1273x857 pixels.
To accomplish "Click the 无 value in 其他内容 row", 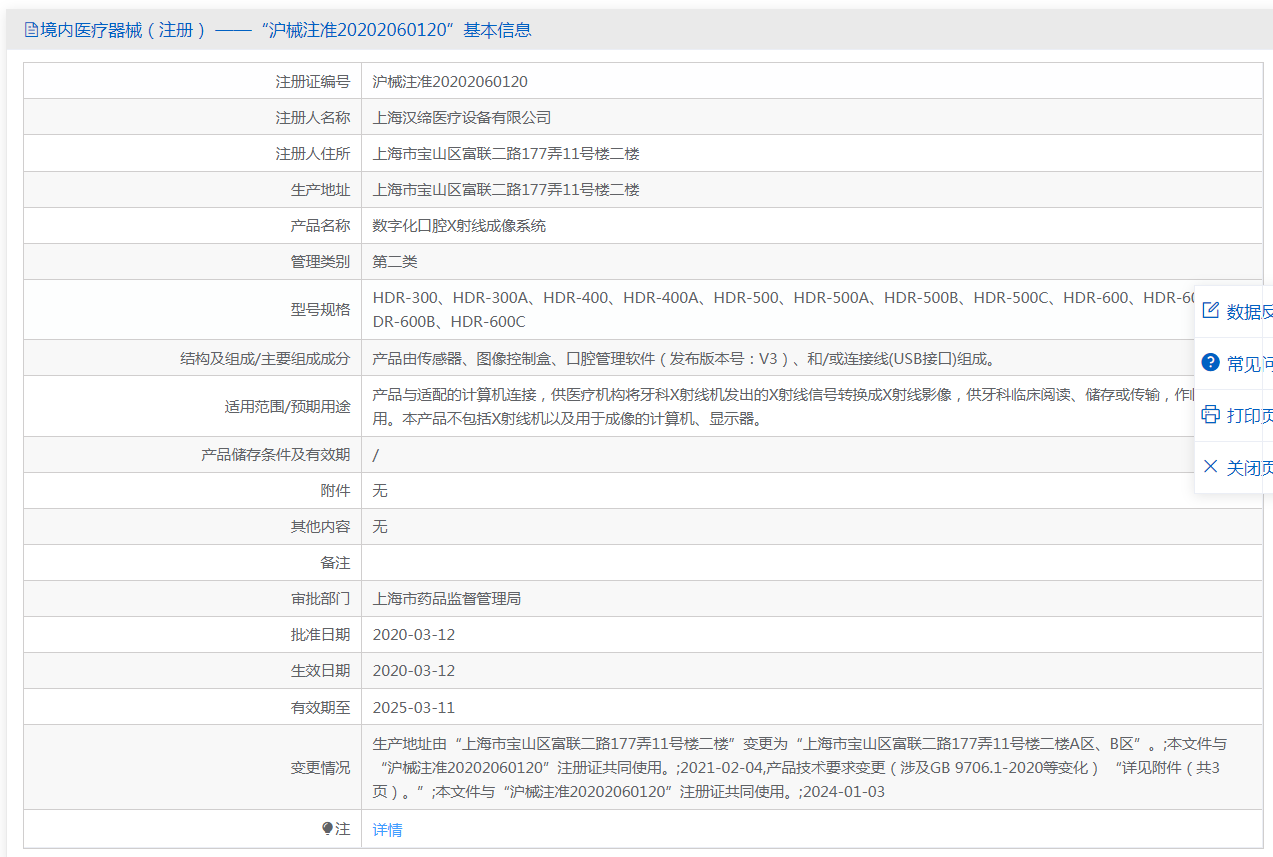I will (380, 527).
